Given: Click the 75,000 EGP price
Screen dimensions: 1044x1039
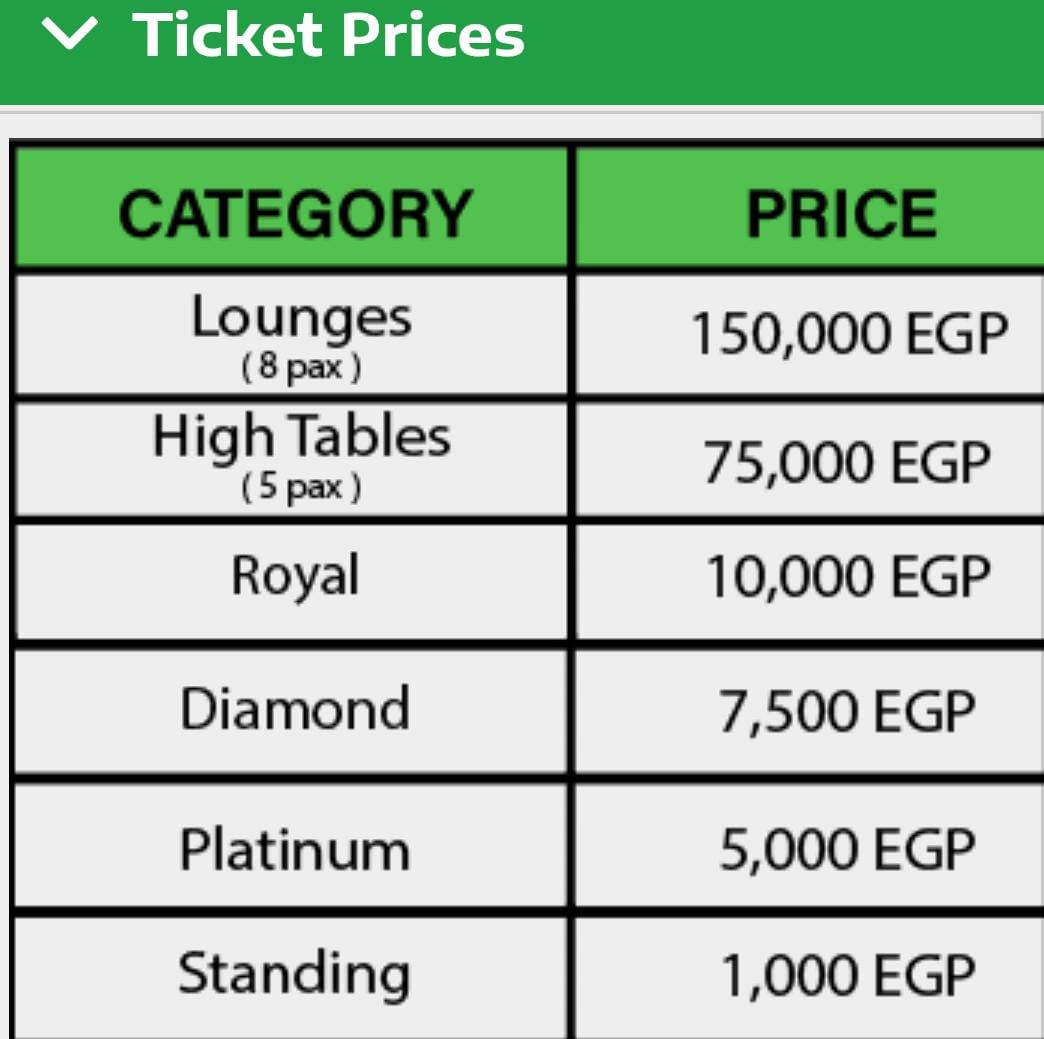Looking at the screenshot, I should pyautogui.click(x=847, y=462).
